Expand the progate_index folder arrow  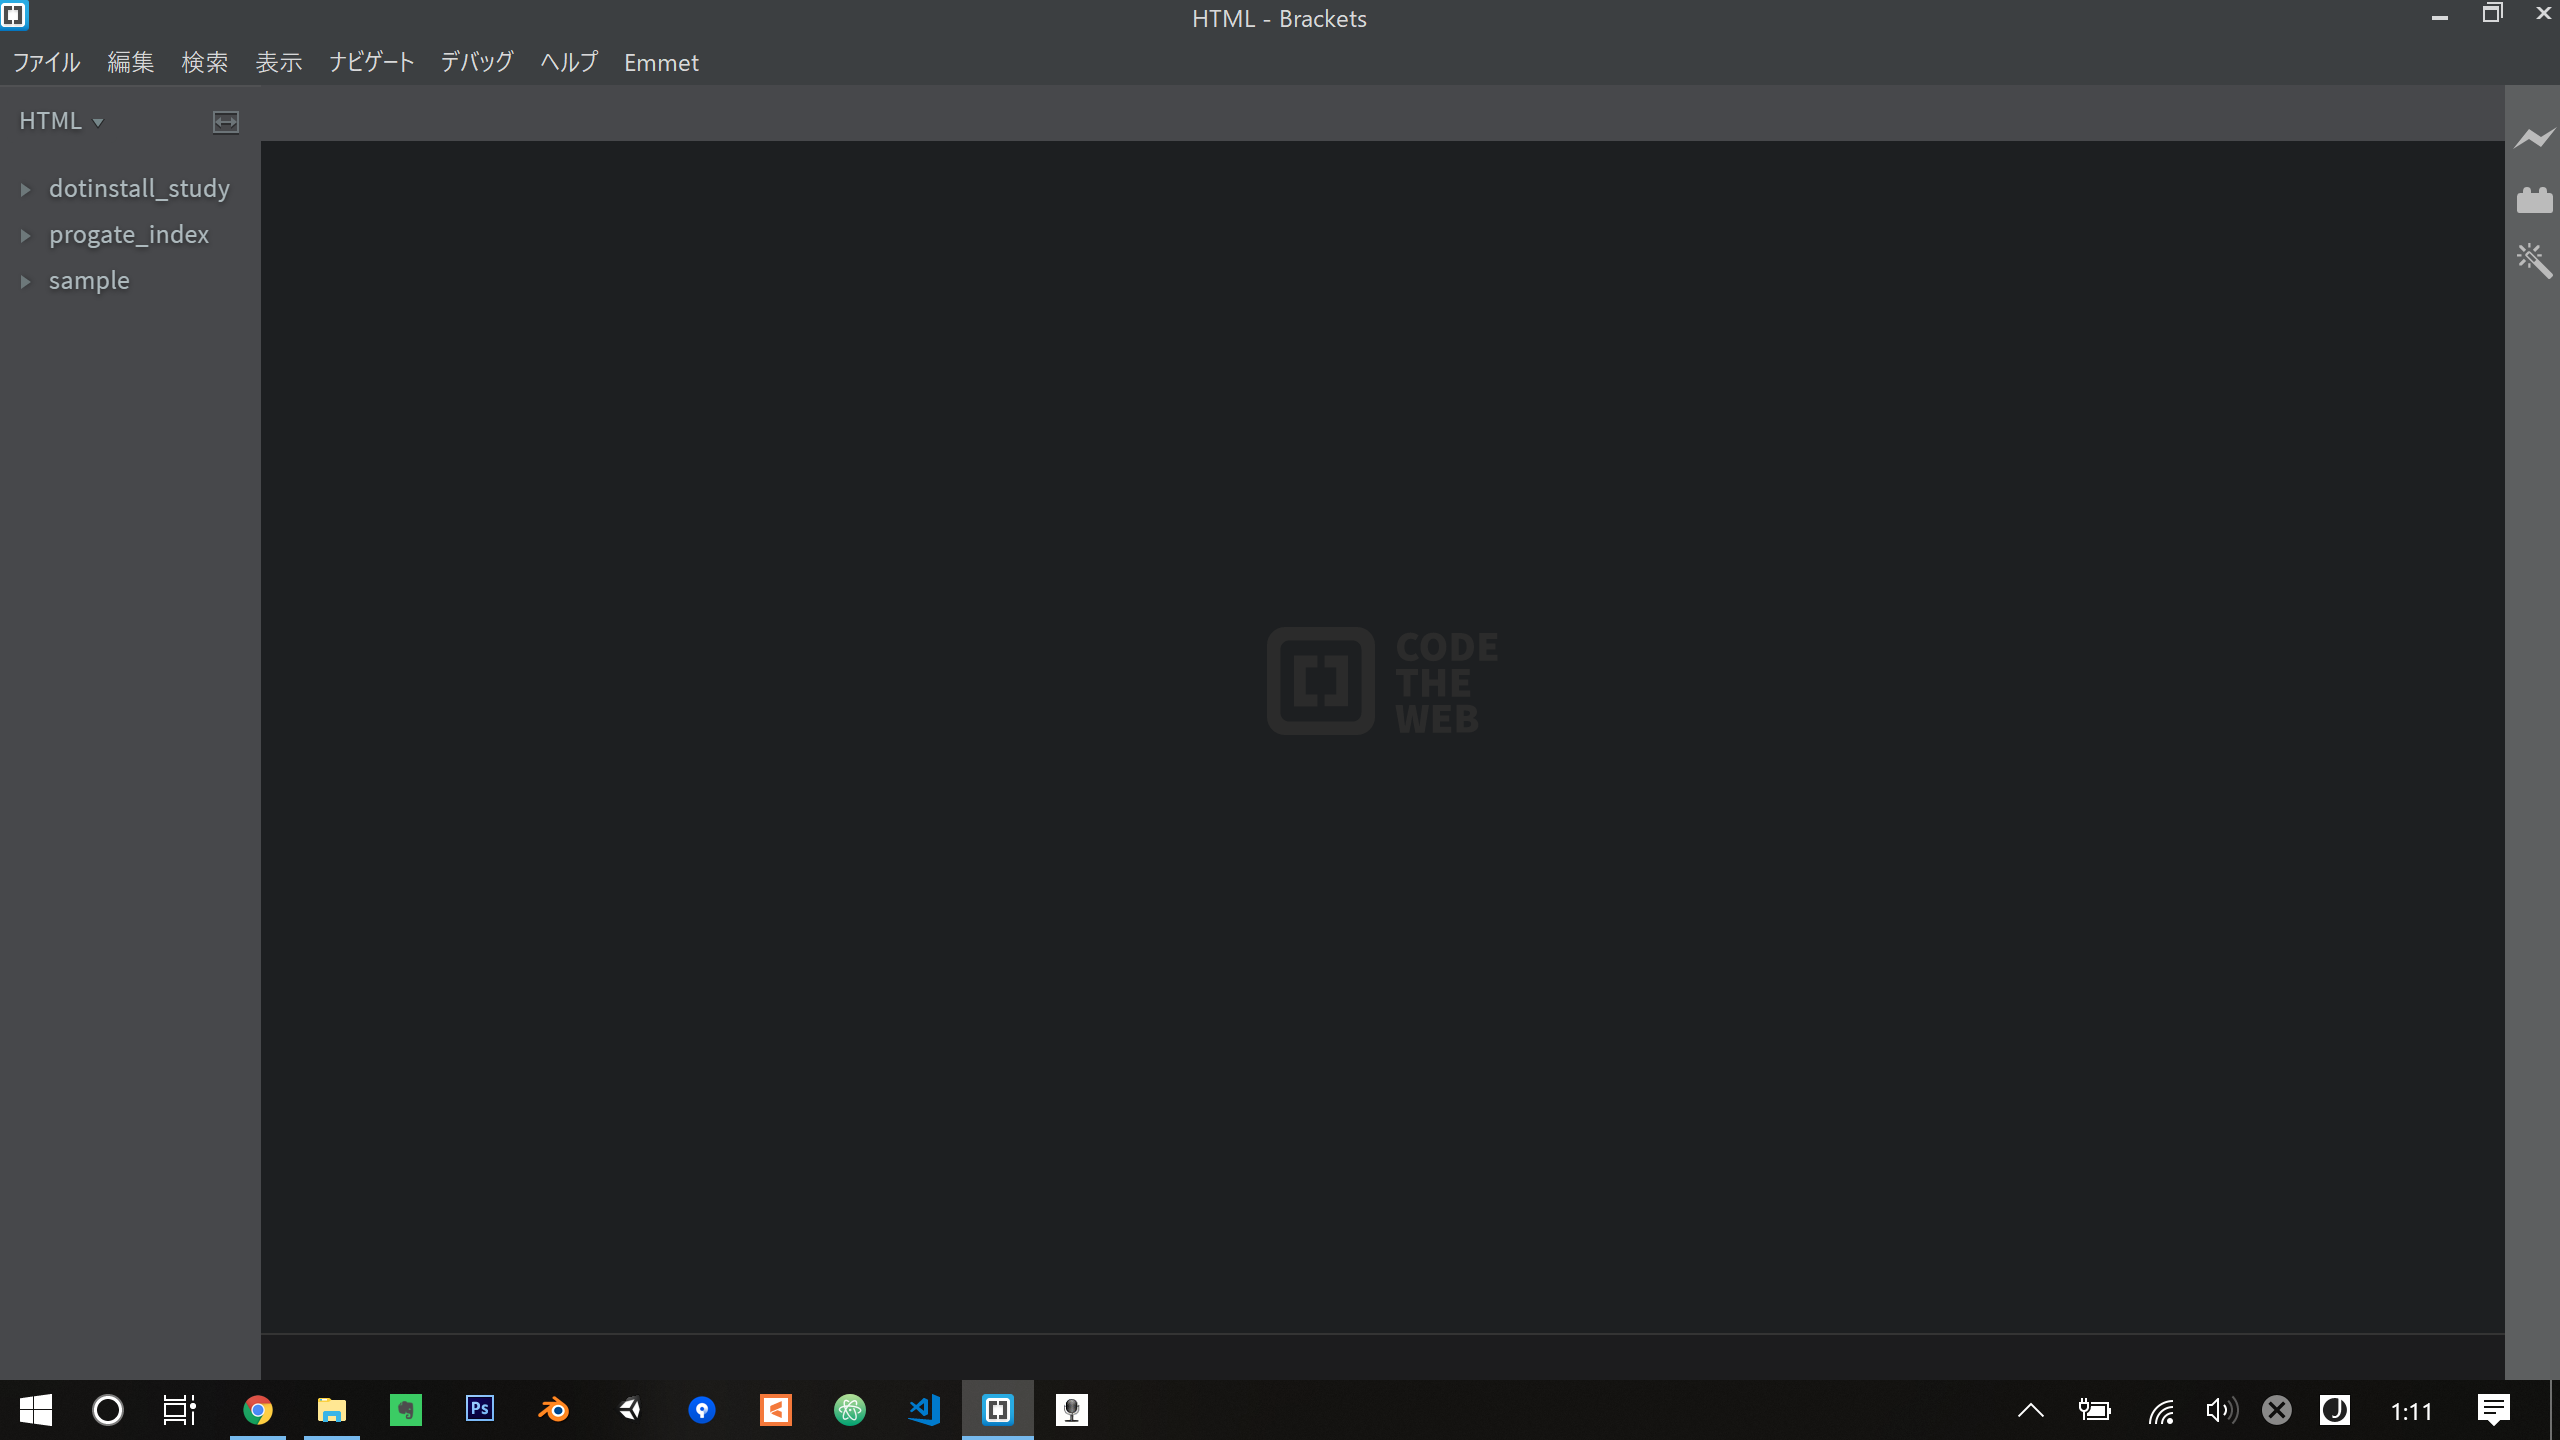[26, 235]
